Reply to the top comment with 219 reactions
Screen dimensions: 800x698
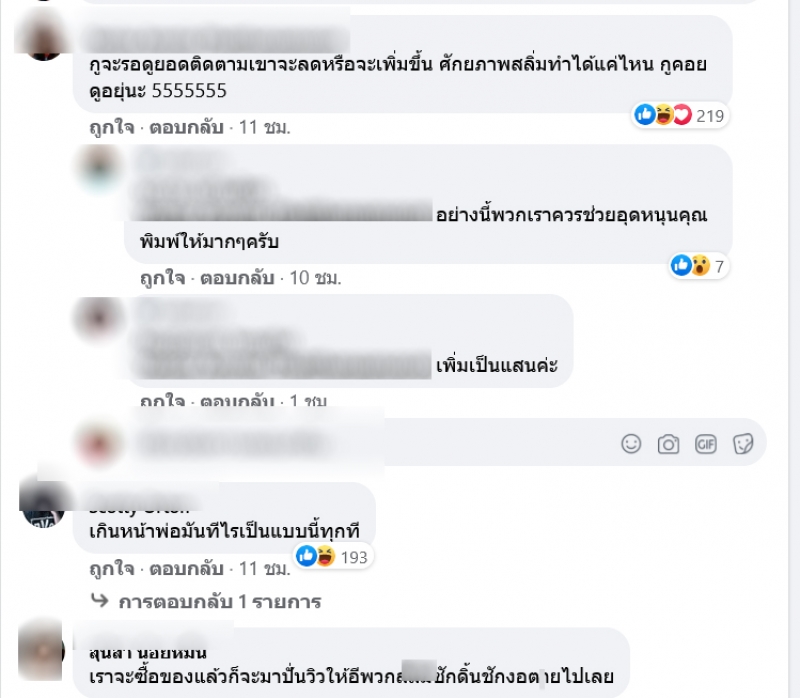coord(186,127)
